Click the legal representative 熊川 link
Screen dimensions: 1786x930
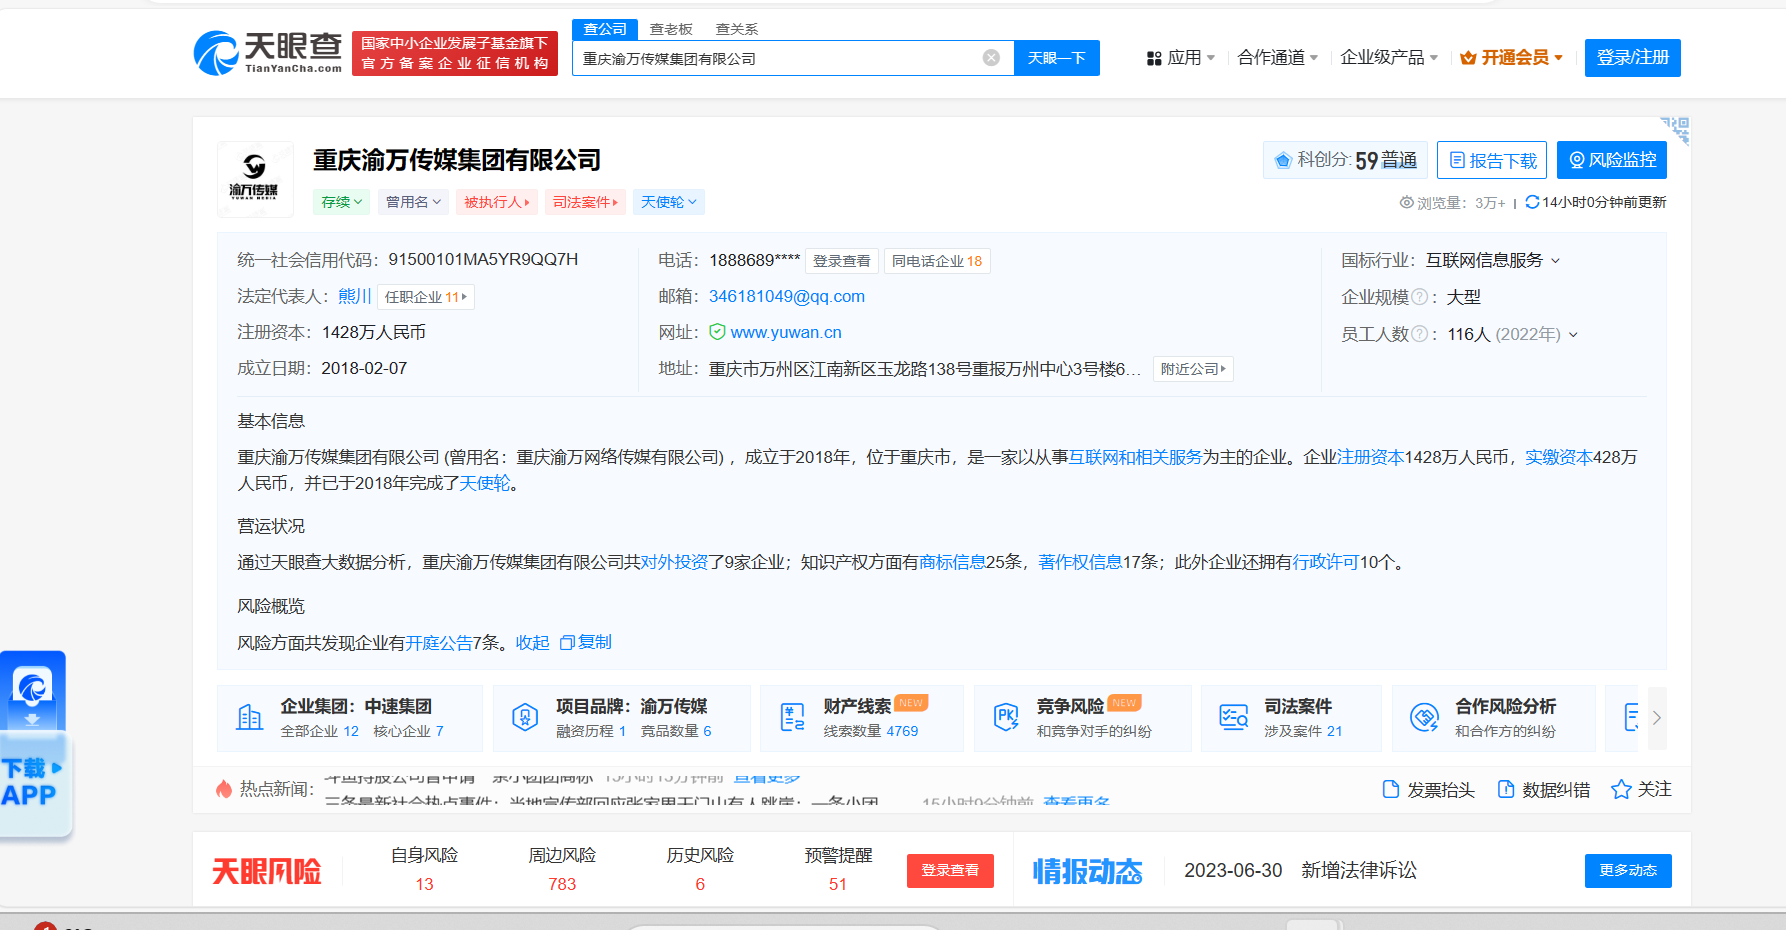tap(354, 296)
